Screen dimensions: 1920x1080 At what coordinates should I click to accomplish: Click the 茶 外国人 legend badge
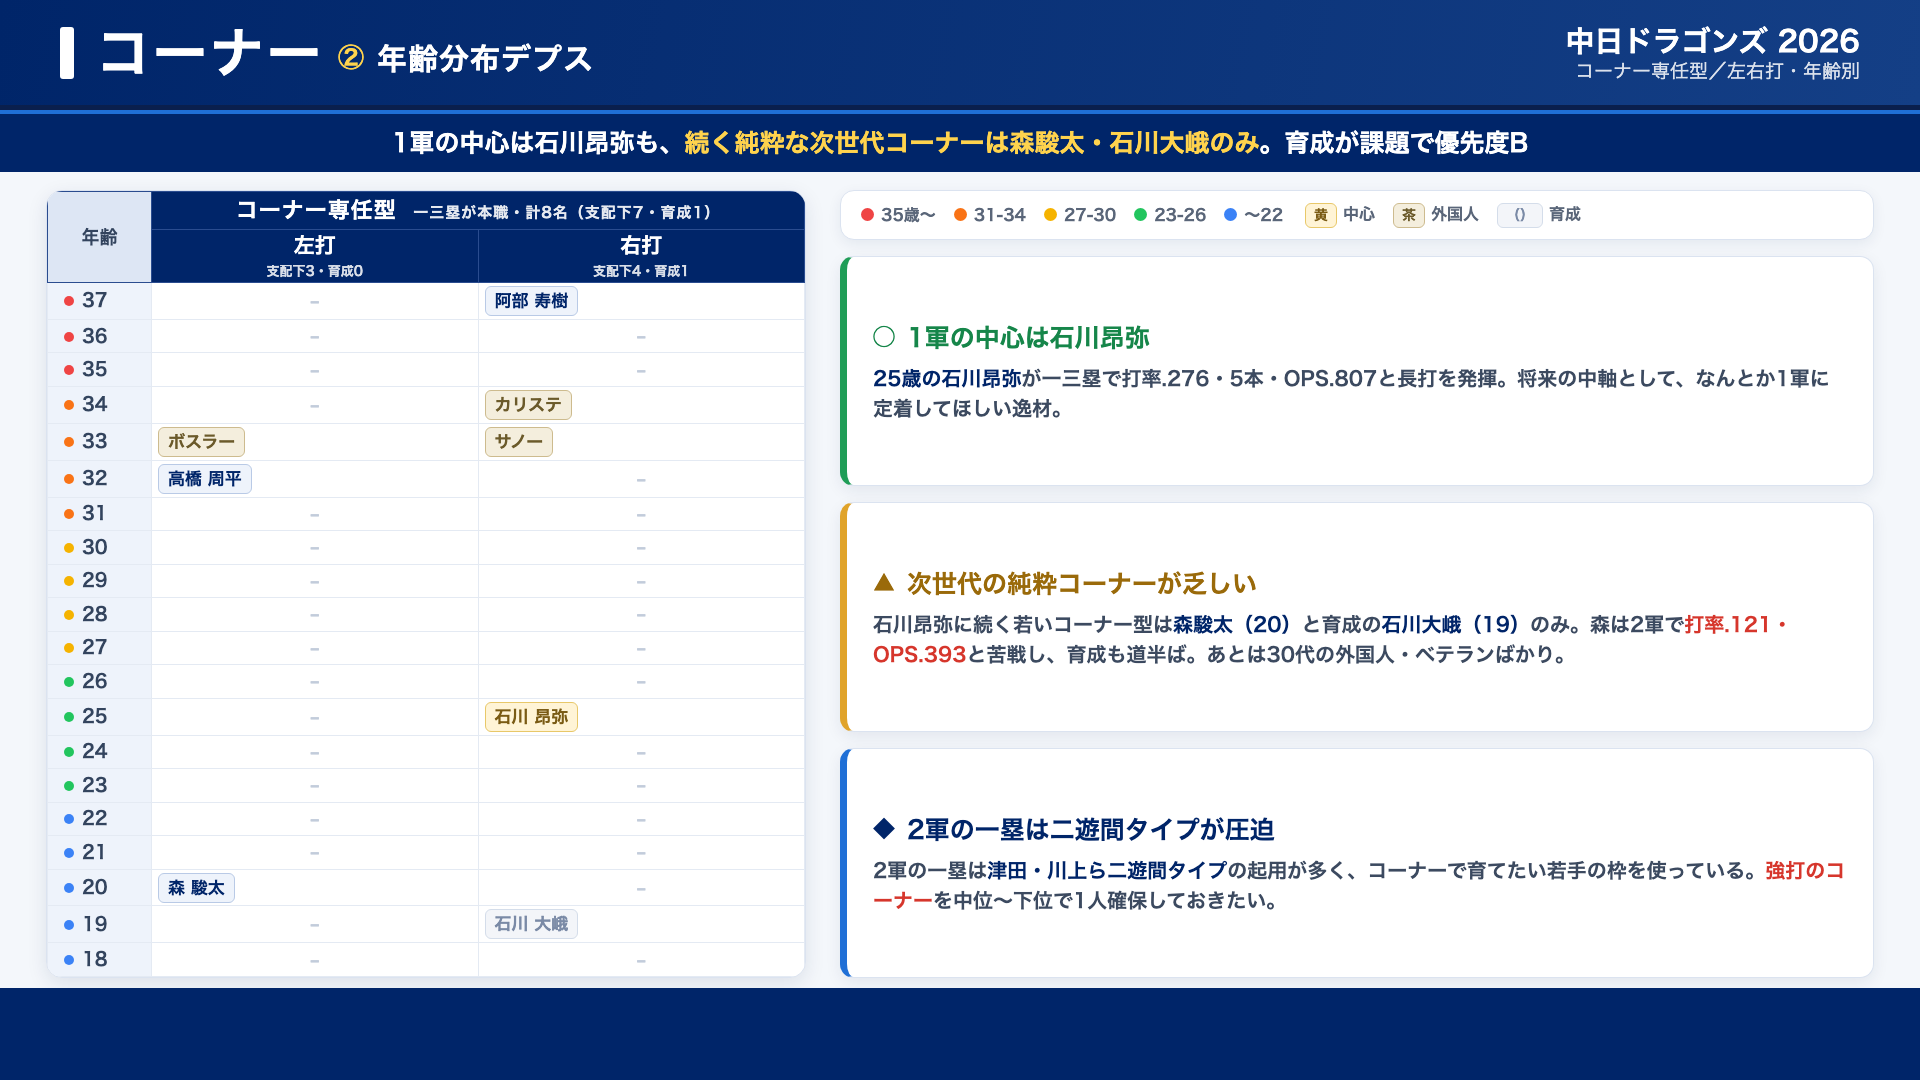1409,215
